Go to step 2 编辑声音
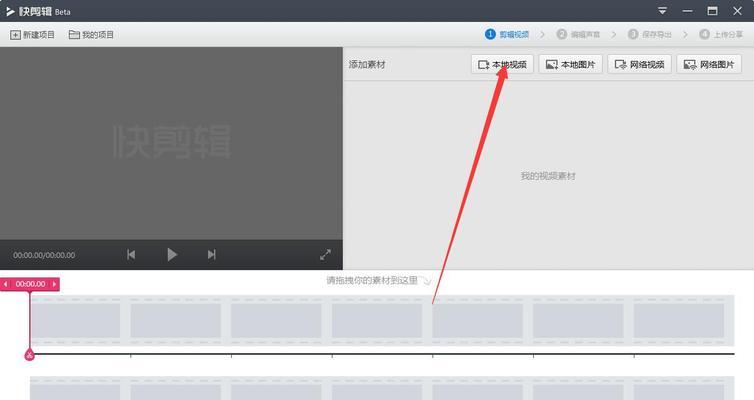This screenshot has width=754, height=400. (x=578, y=35)
